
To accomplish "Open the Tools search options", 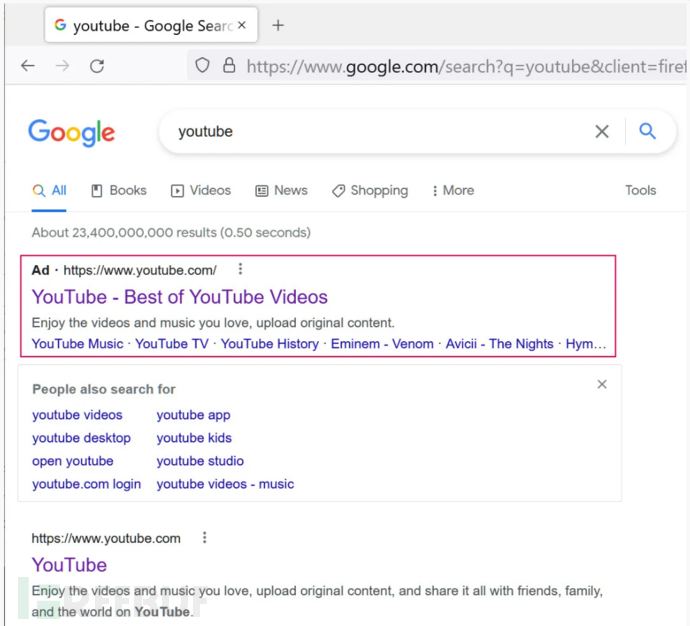I will [640, 190].
